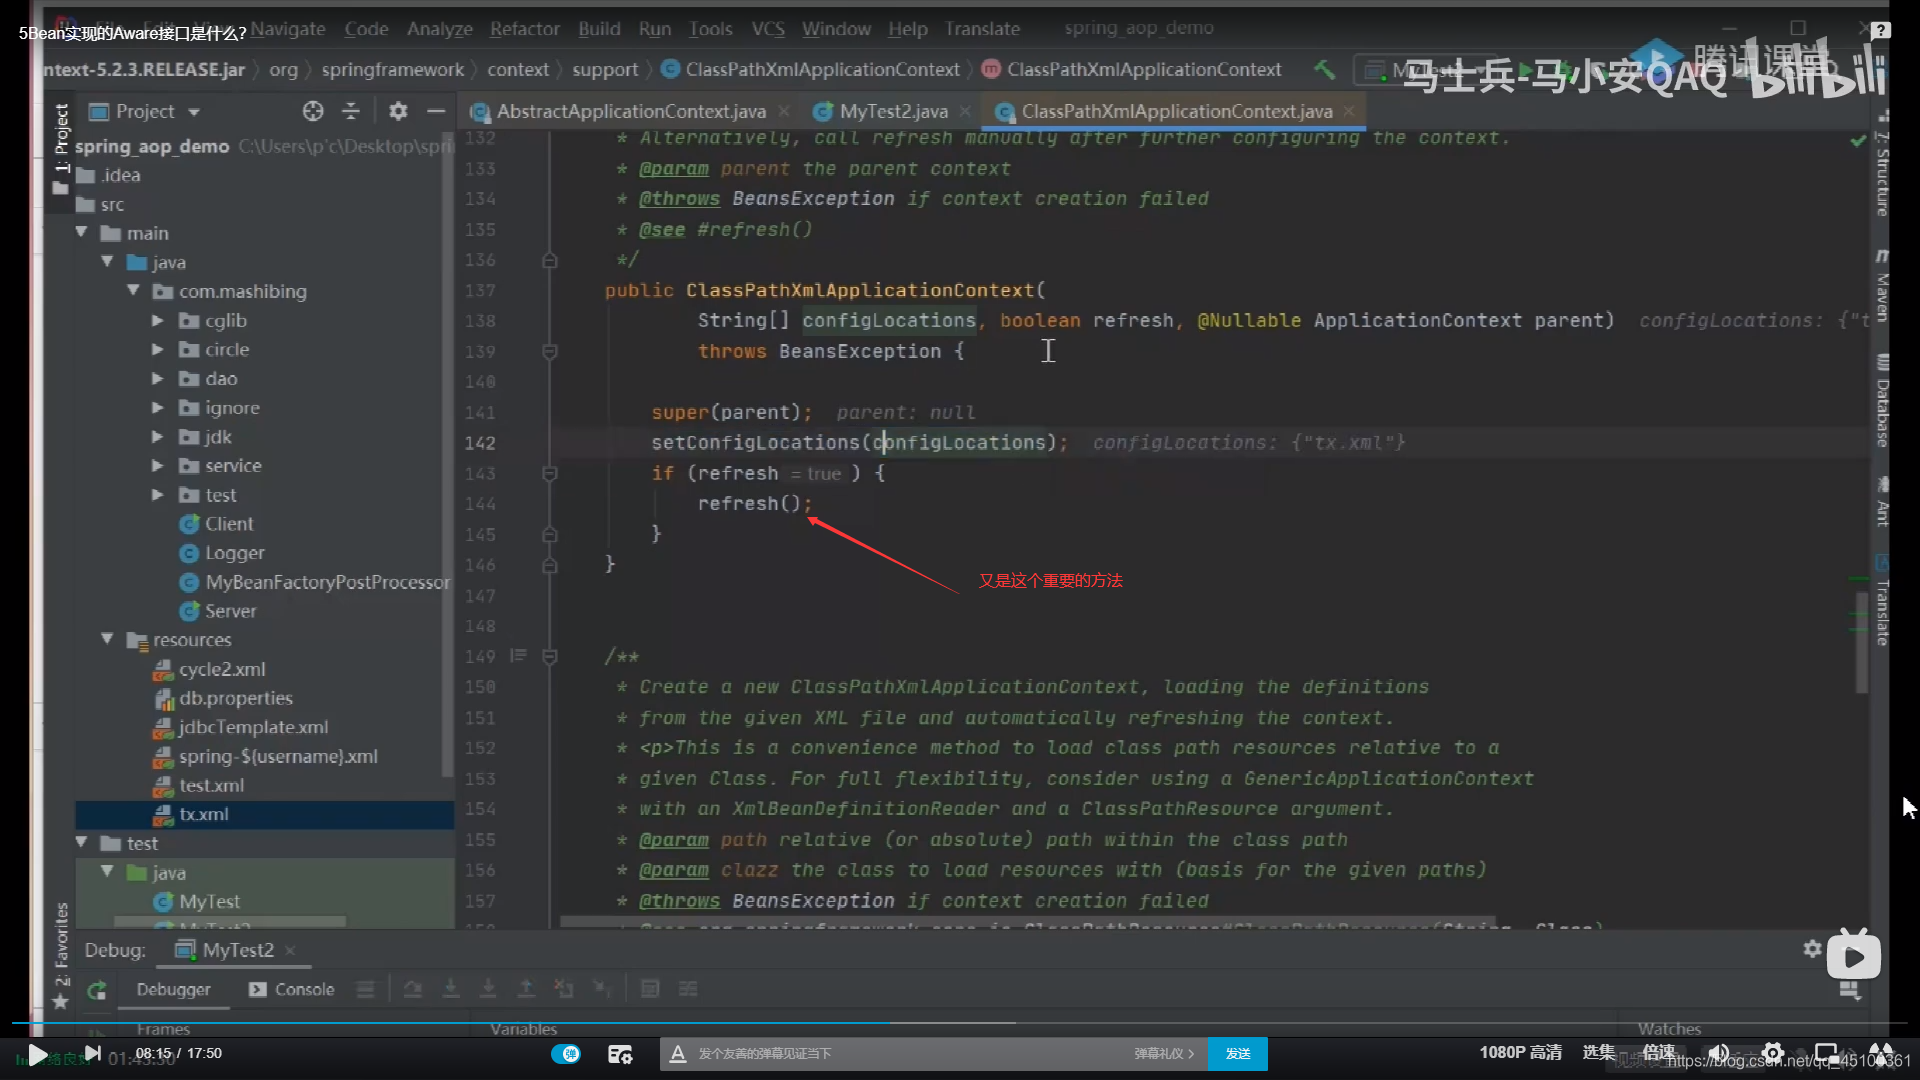This screenshot has height=1080, width=1920.
Task: Click refresh() call on line 144
Action: 749,503
